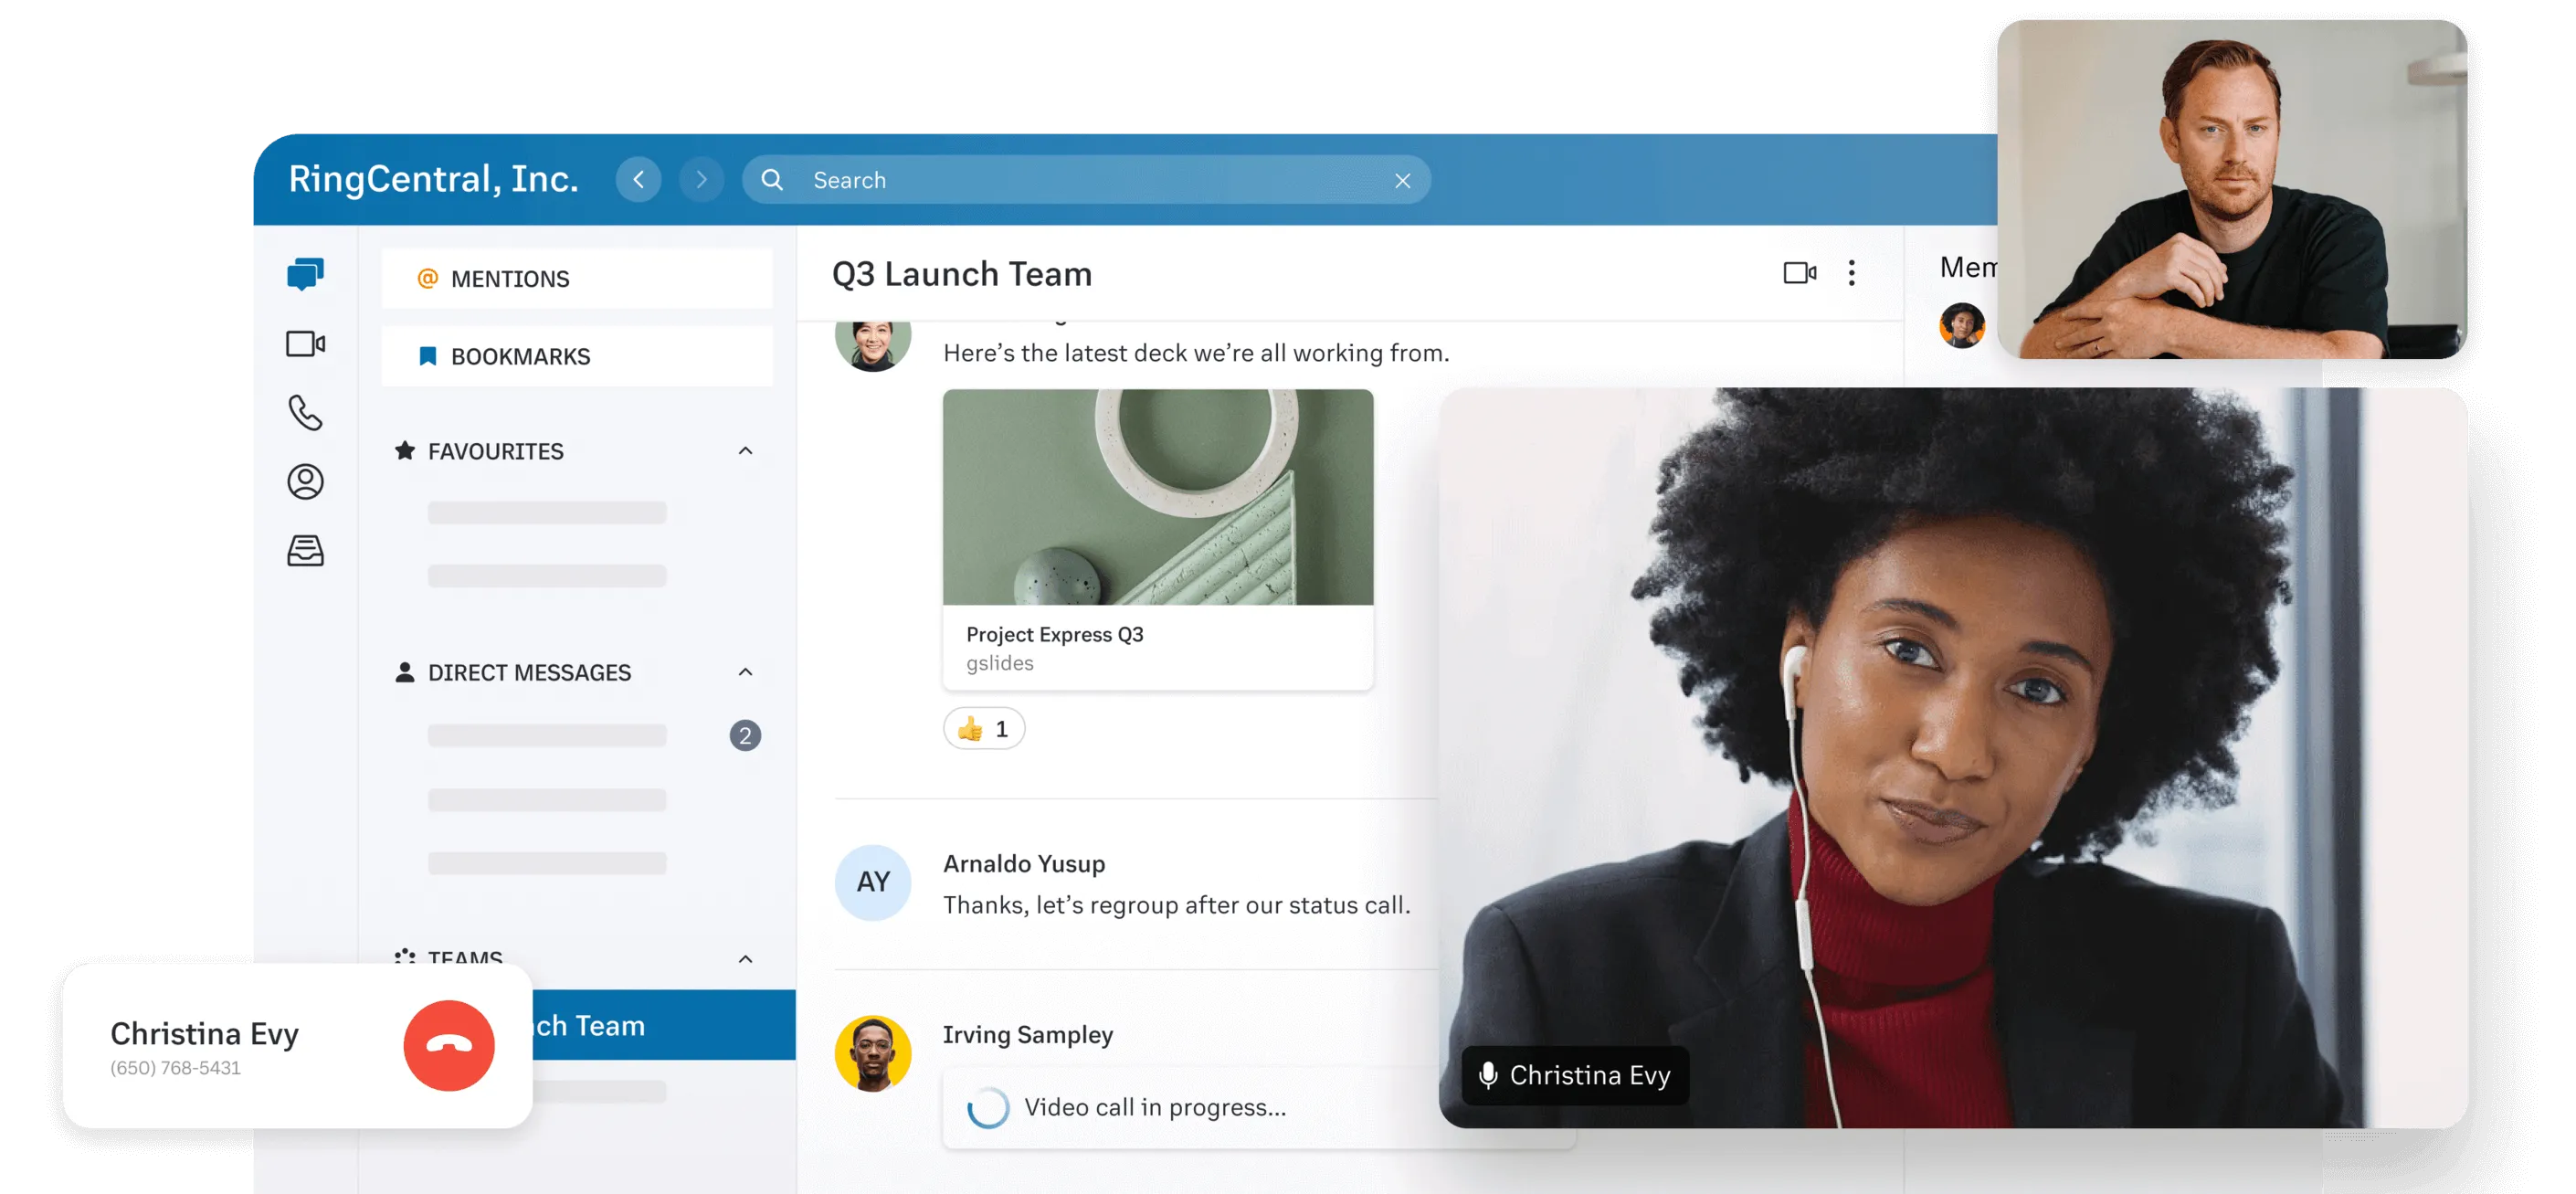
Task: Expand the FAVOURITES section
Action: [x=746, y=450]
